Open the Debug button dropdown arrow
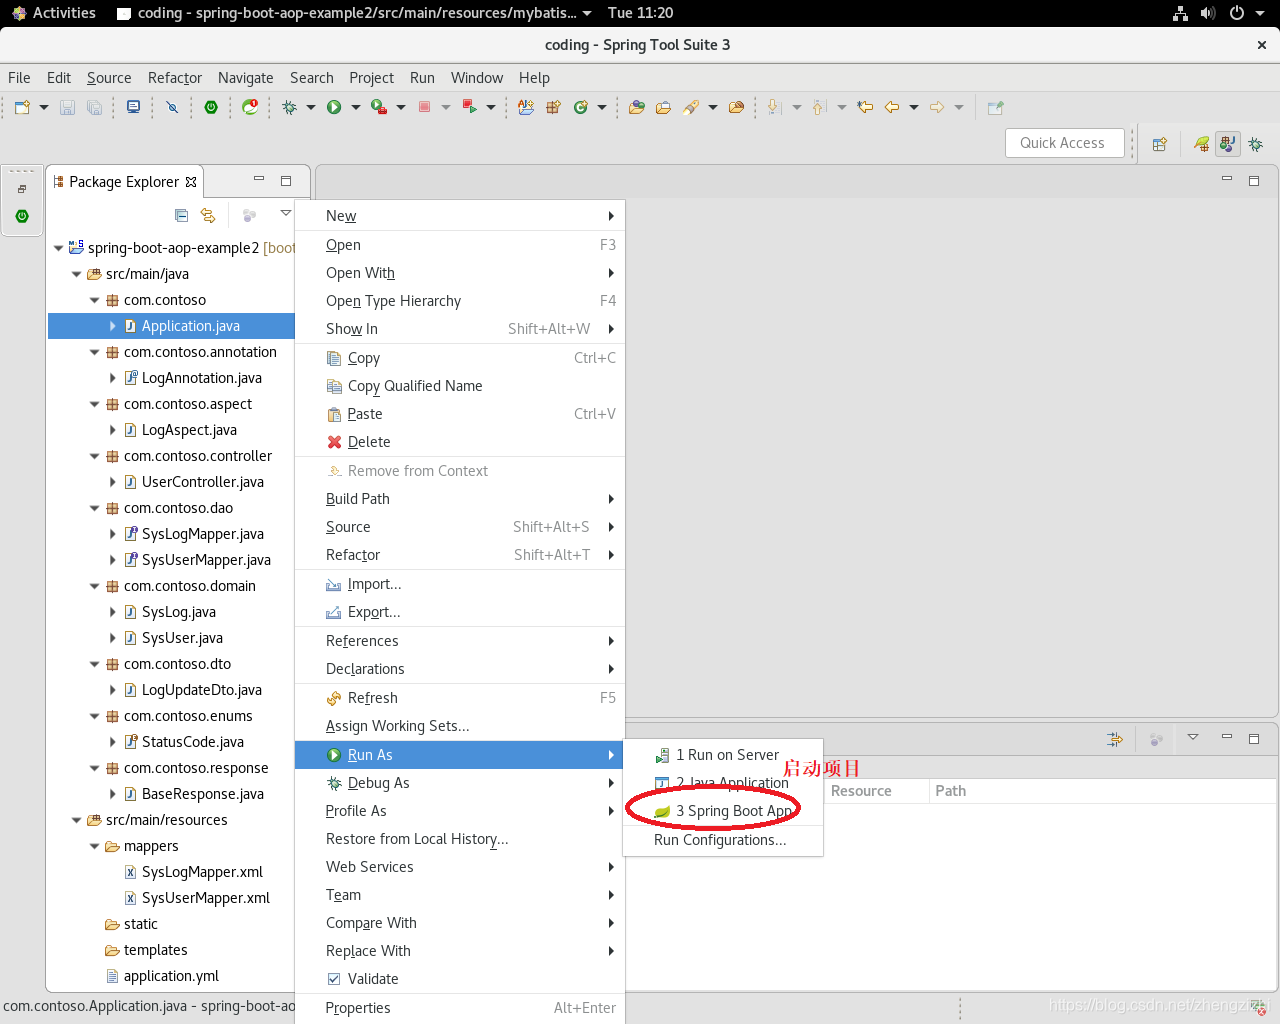 pos(311,107)
